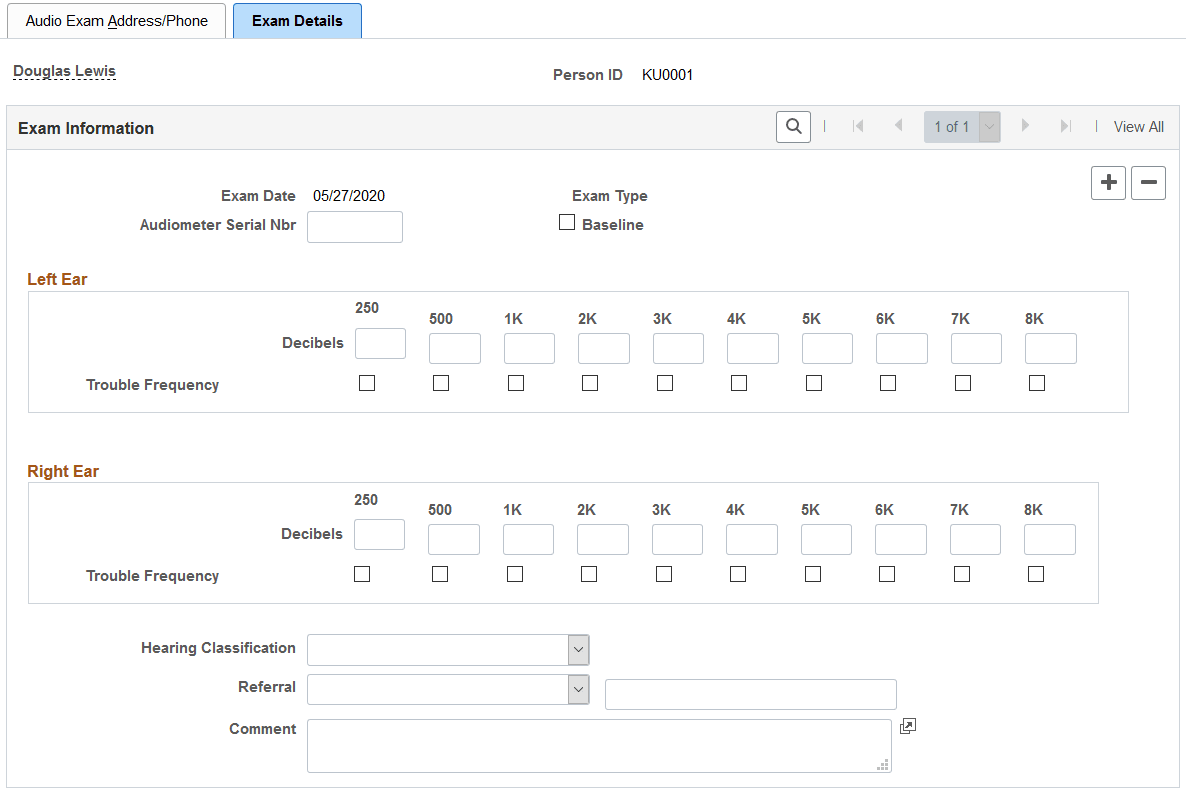Open the Exam Information search icon
1186x793 pixels.
(x=793, y=126)
